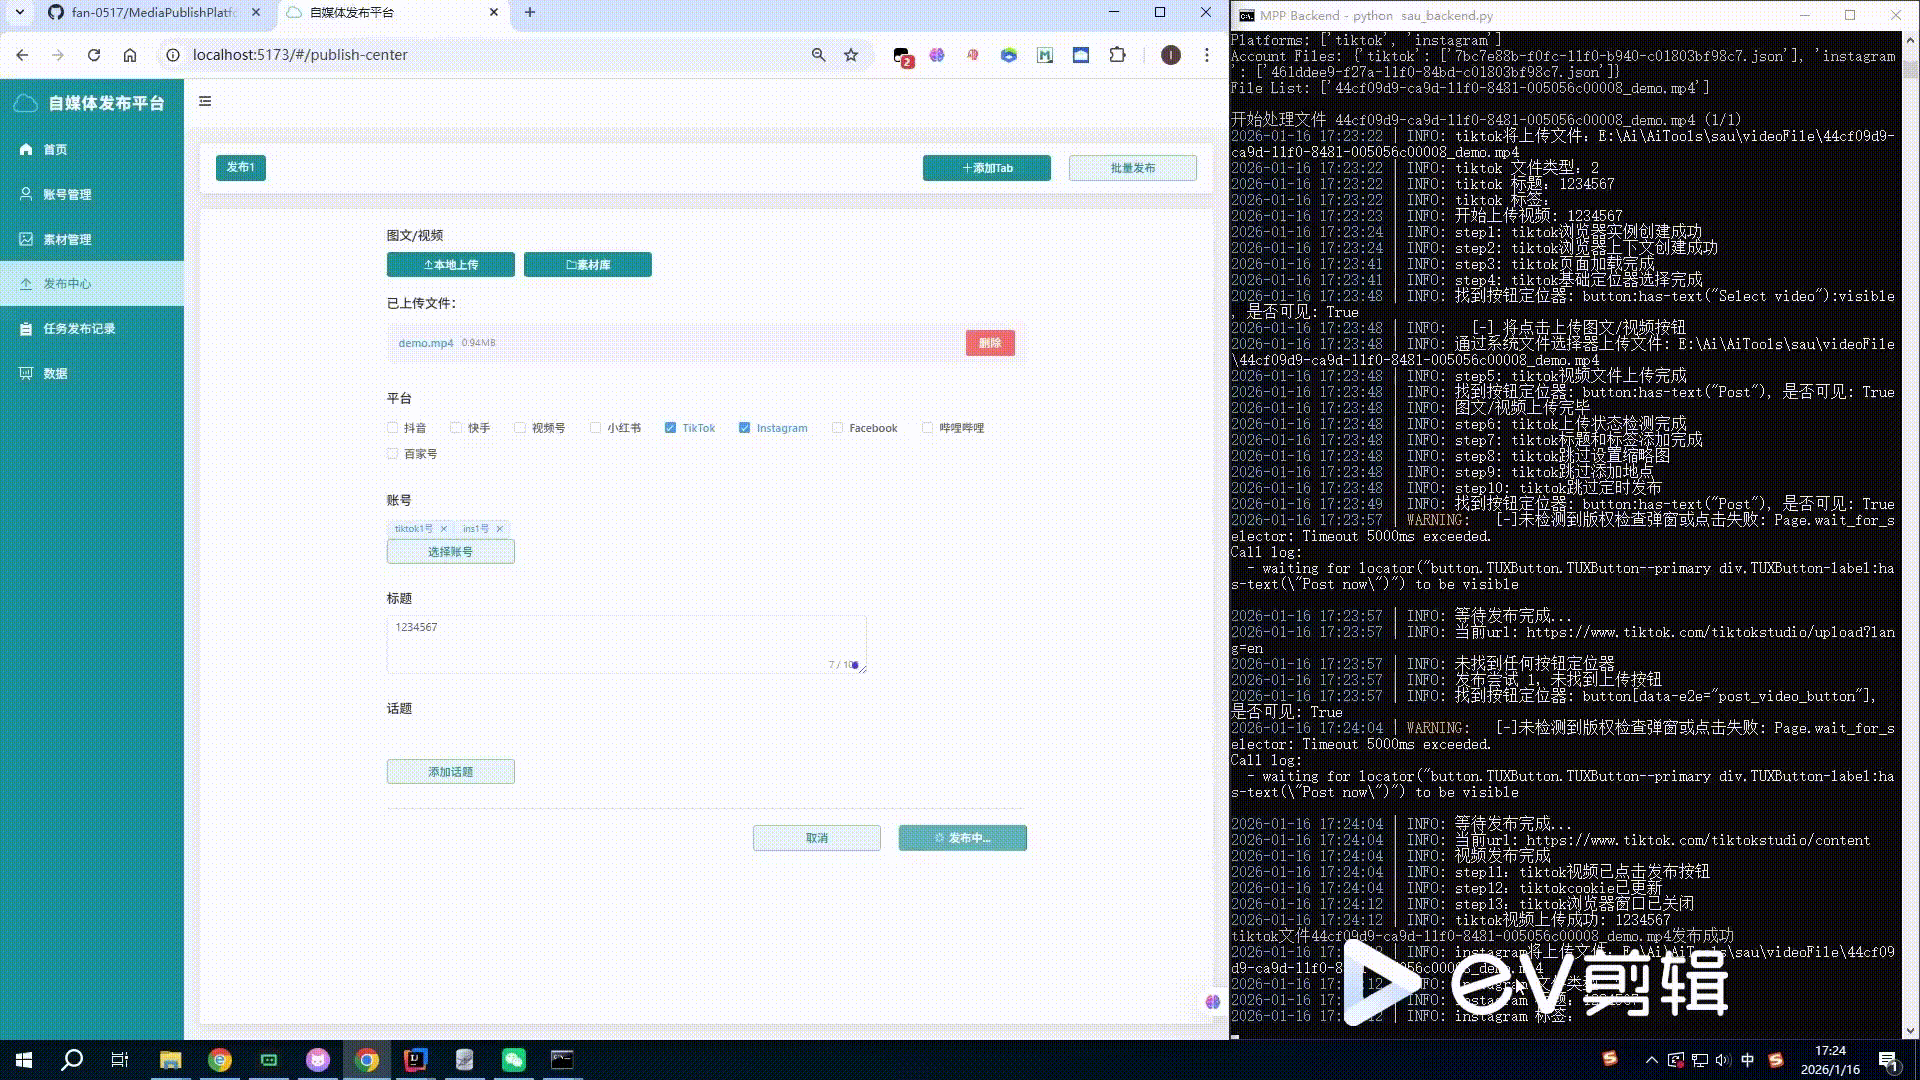Bookmark page with the star icon
Image resolution: width=1920 pixels, height=1080 pixels.
(x=851, y=55)
